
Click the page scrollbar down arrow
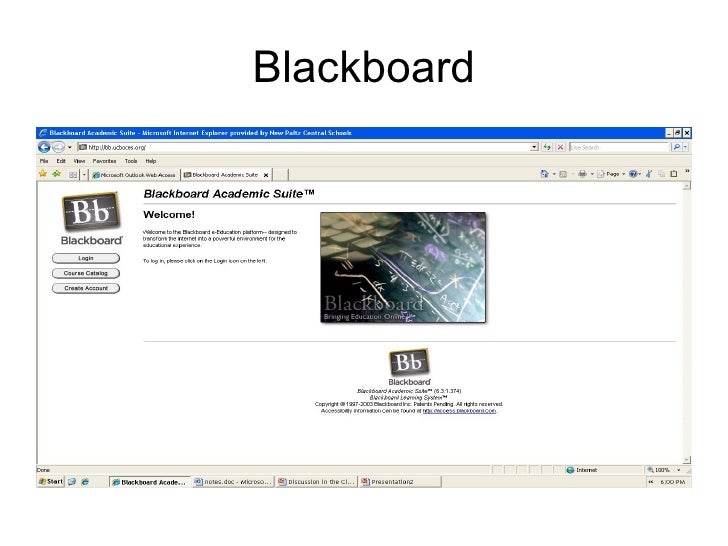(687, 460)
